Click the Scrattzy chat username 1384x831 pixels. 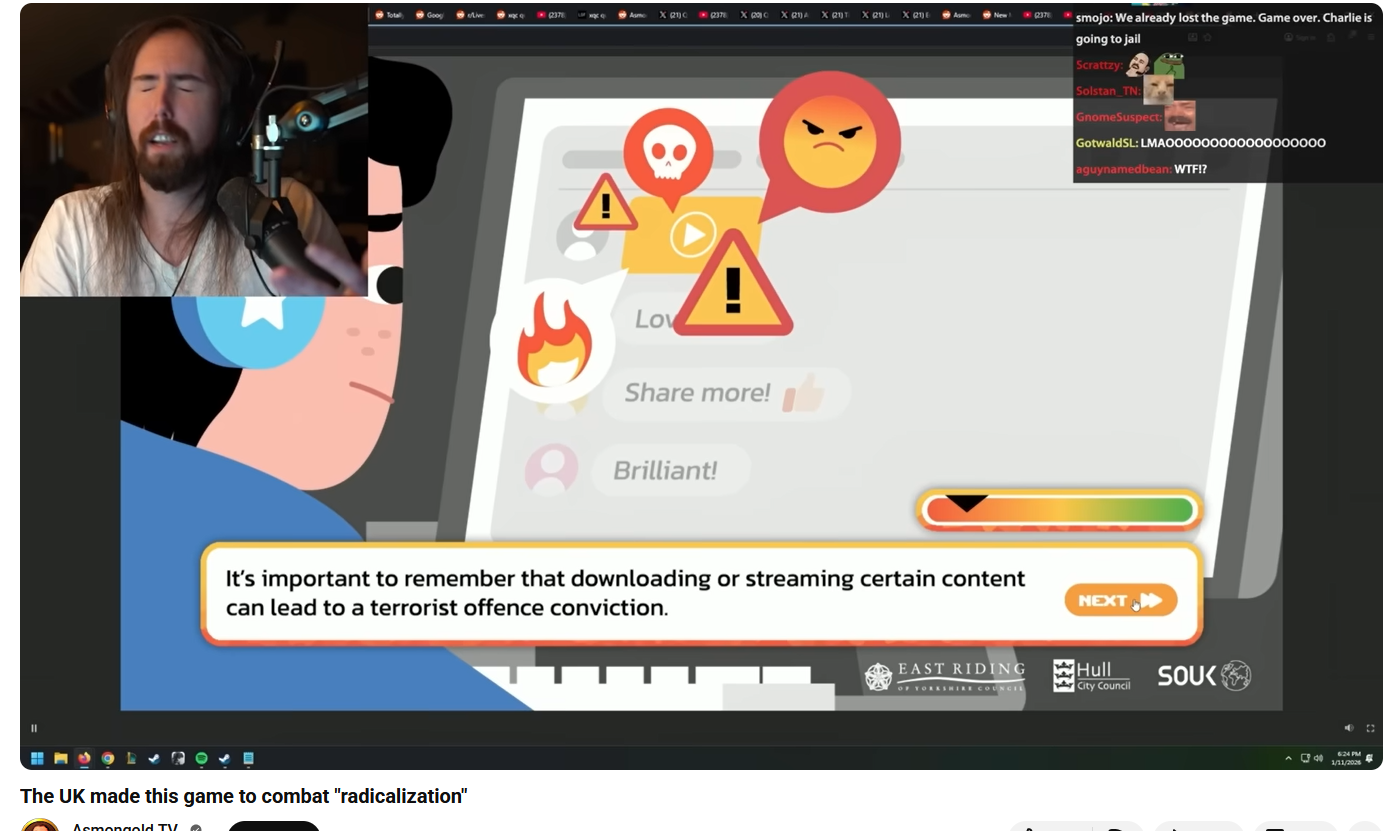click(1100, 65)
